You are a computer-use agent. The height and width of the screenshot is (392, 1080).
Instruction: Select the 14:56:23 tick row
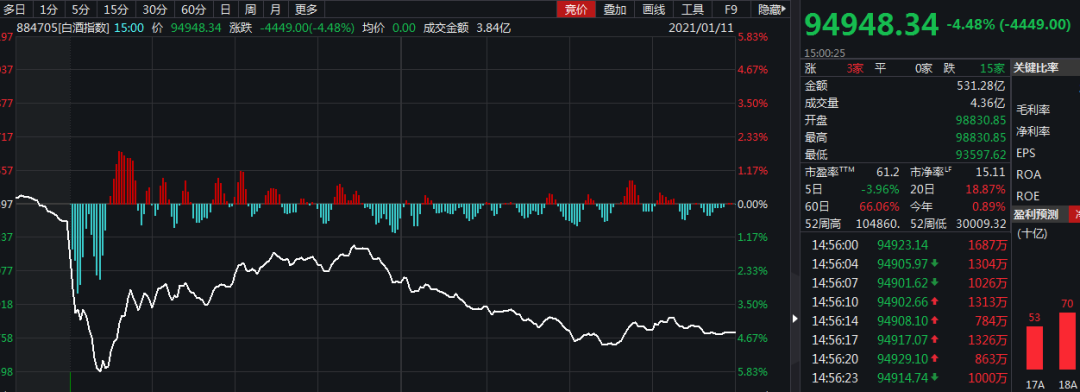pyautogui.click(x=905, y=378)
